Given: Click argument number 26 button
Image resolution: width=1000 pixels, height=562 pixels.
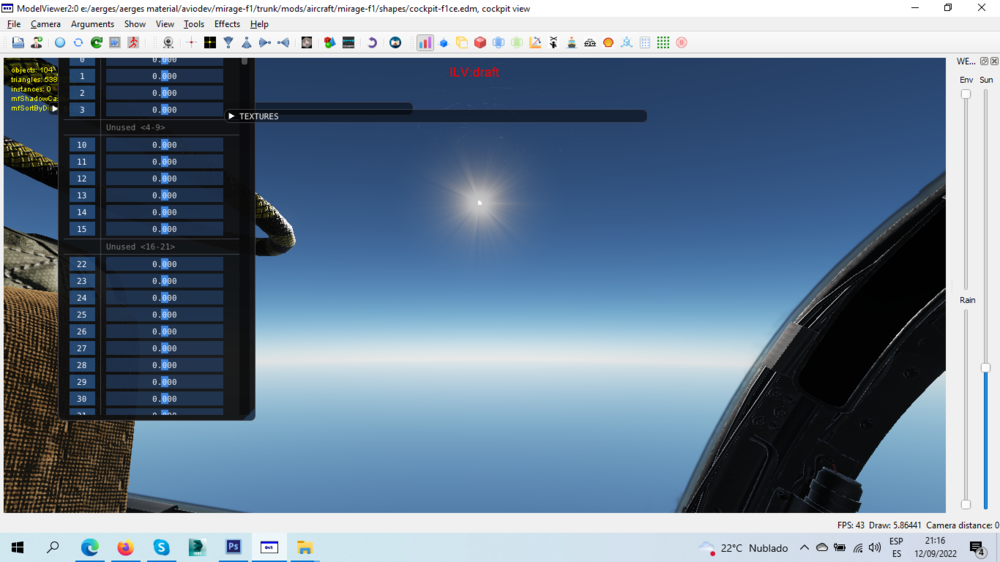Looking at the screenshot, I should [x=82, y=331].
